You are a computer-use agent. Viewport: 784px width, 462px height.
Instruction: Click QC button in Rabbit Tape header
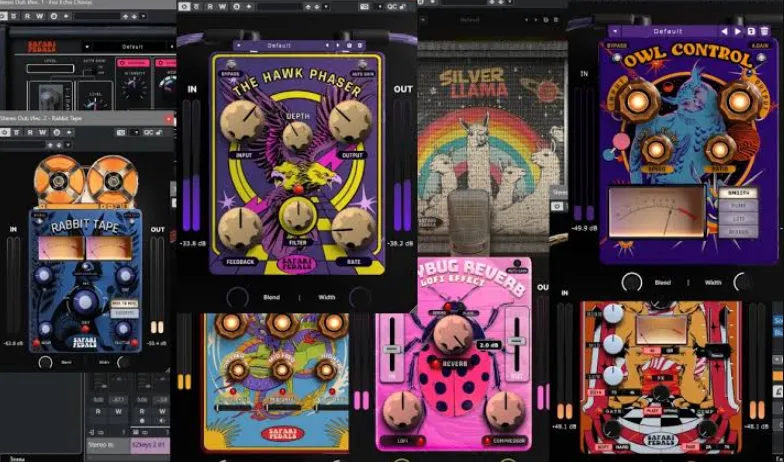click(x=148, y=132)
